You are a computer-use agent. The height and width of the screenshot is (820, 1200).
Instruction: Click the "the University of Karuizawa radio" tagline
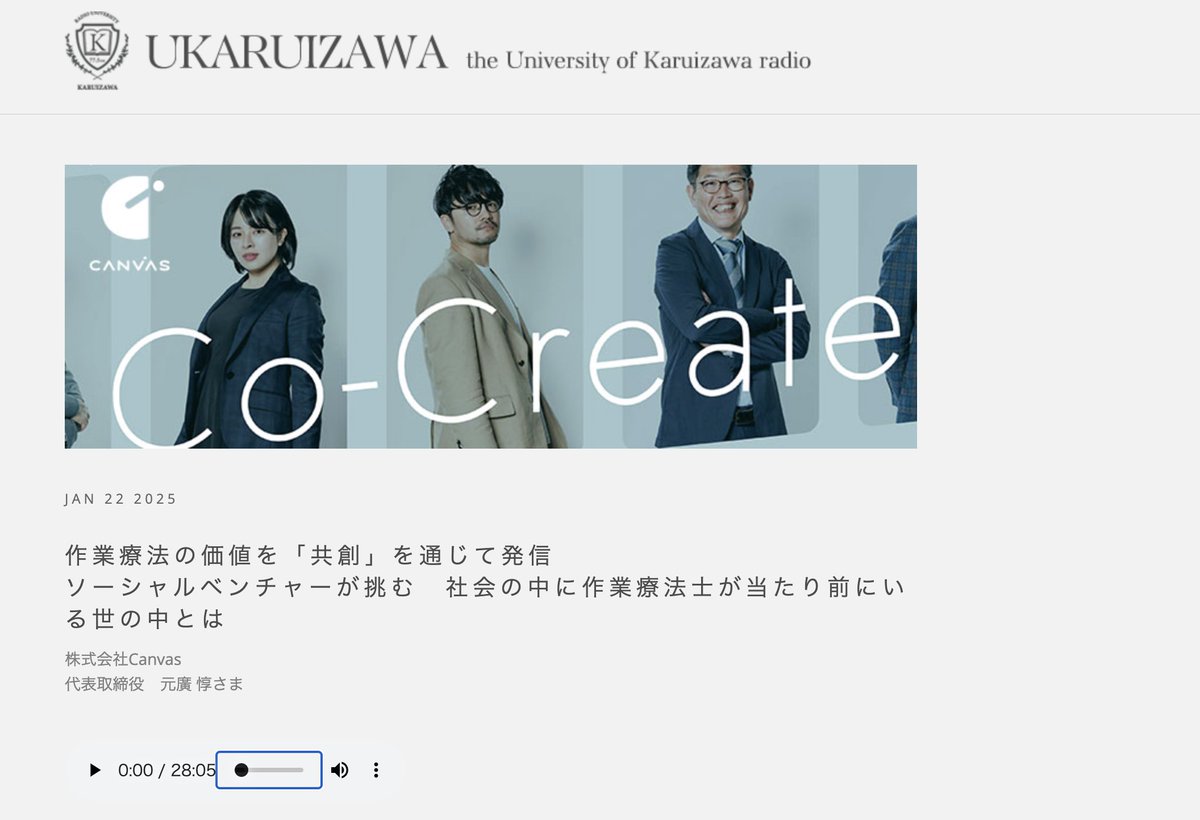[x=638, y=60]
